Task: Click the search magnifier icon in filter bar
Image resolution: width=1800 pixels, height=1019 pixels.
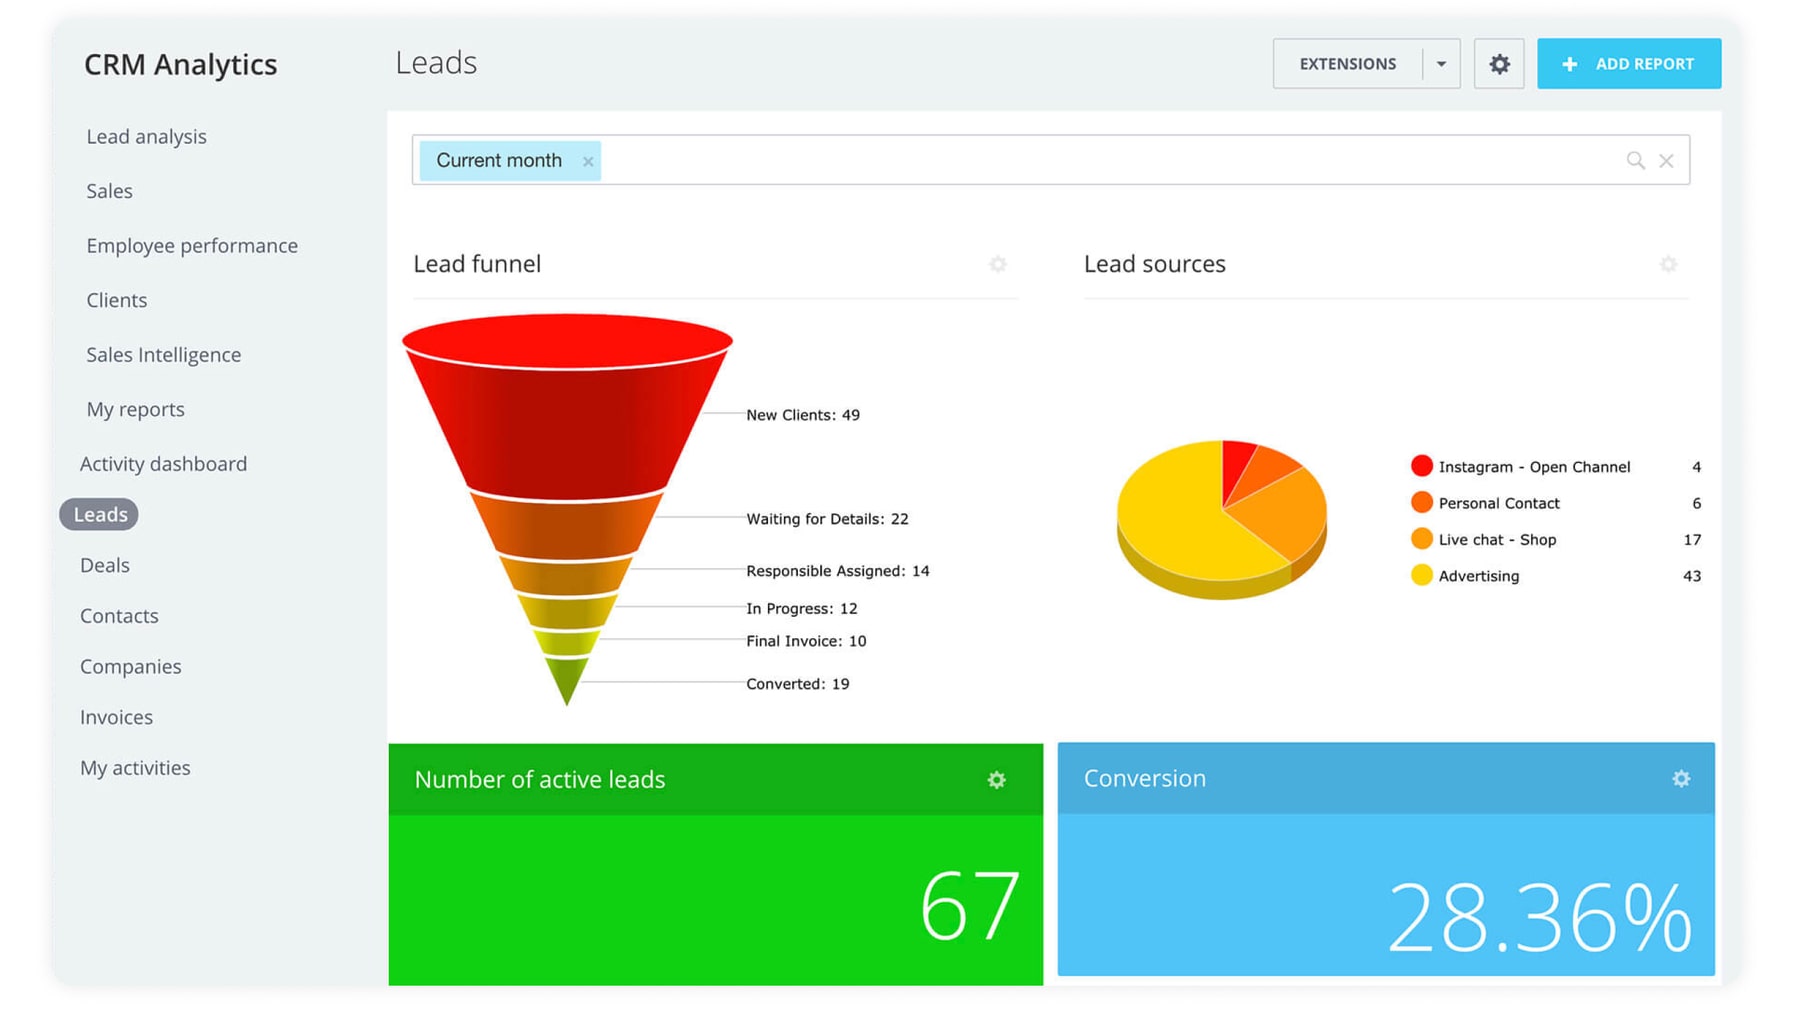Action: tap(1635, 161)
